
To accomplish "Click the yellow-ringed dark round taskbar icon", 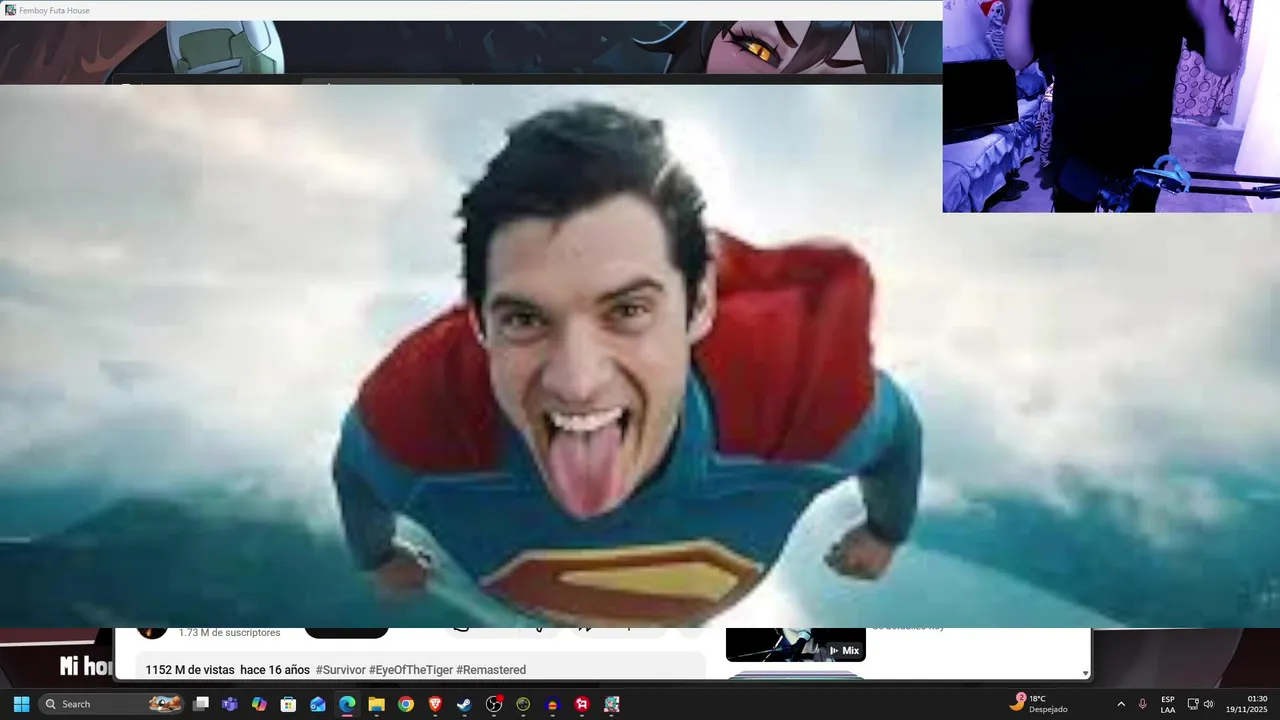I will 523,704.
